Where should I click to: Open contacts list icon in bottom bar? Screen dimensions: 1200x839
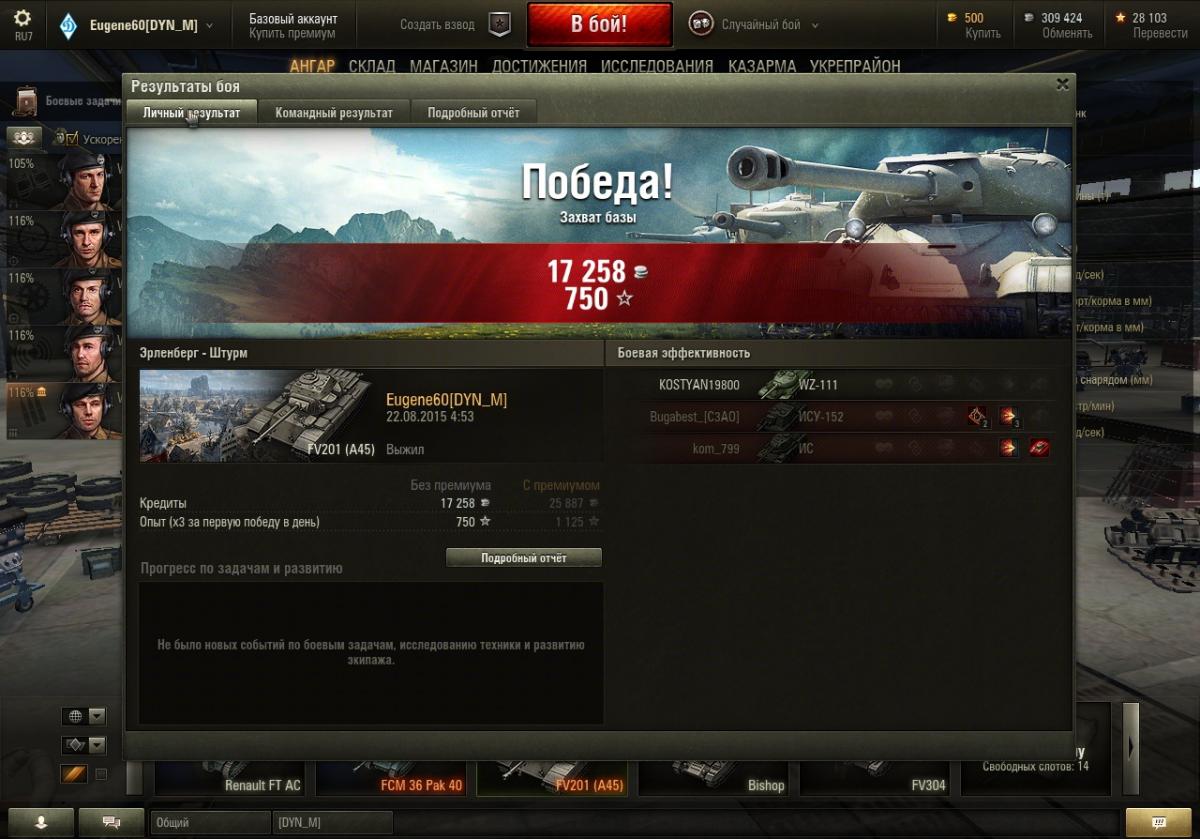(42, 822)
